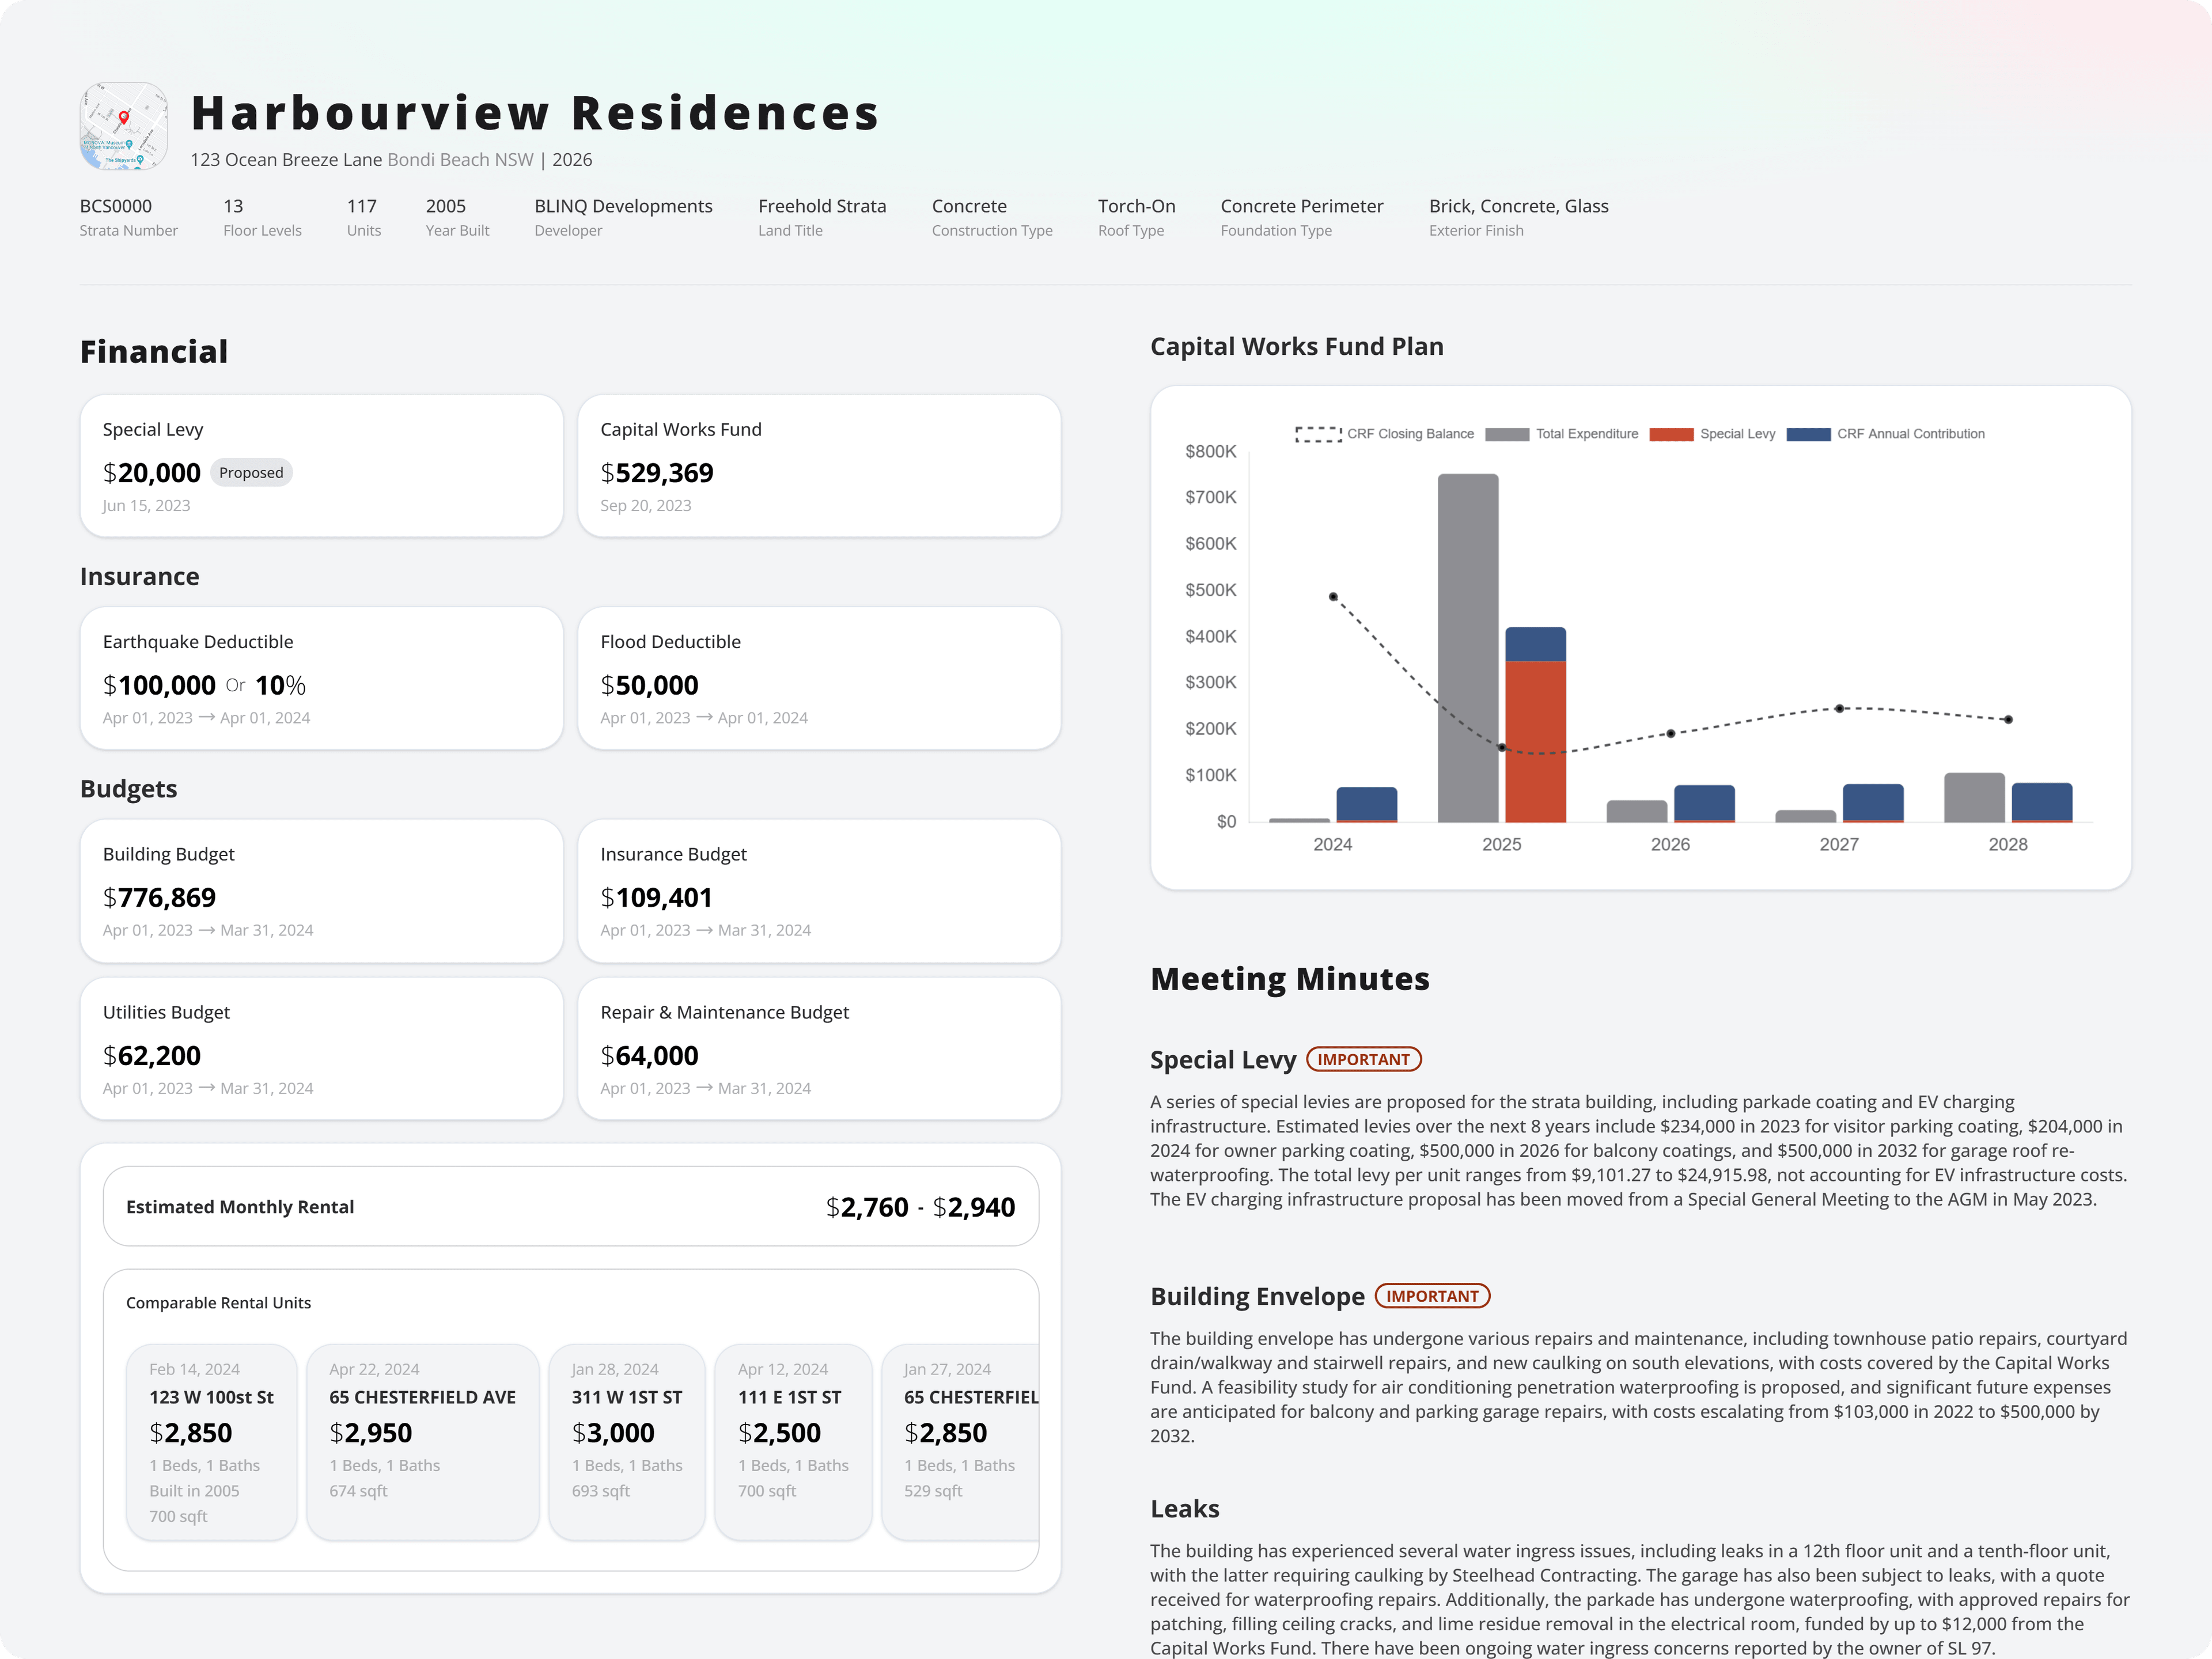Toggle CRF Annual Contribution legend entry
This screenshot has height=1659, width=2212.
point(1885,434)
